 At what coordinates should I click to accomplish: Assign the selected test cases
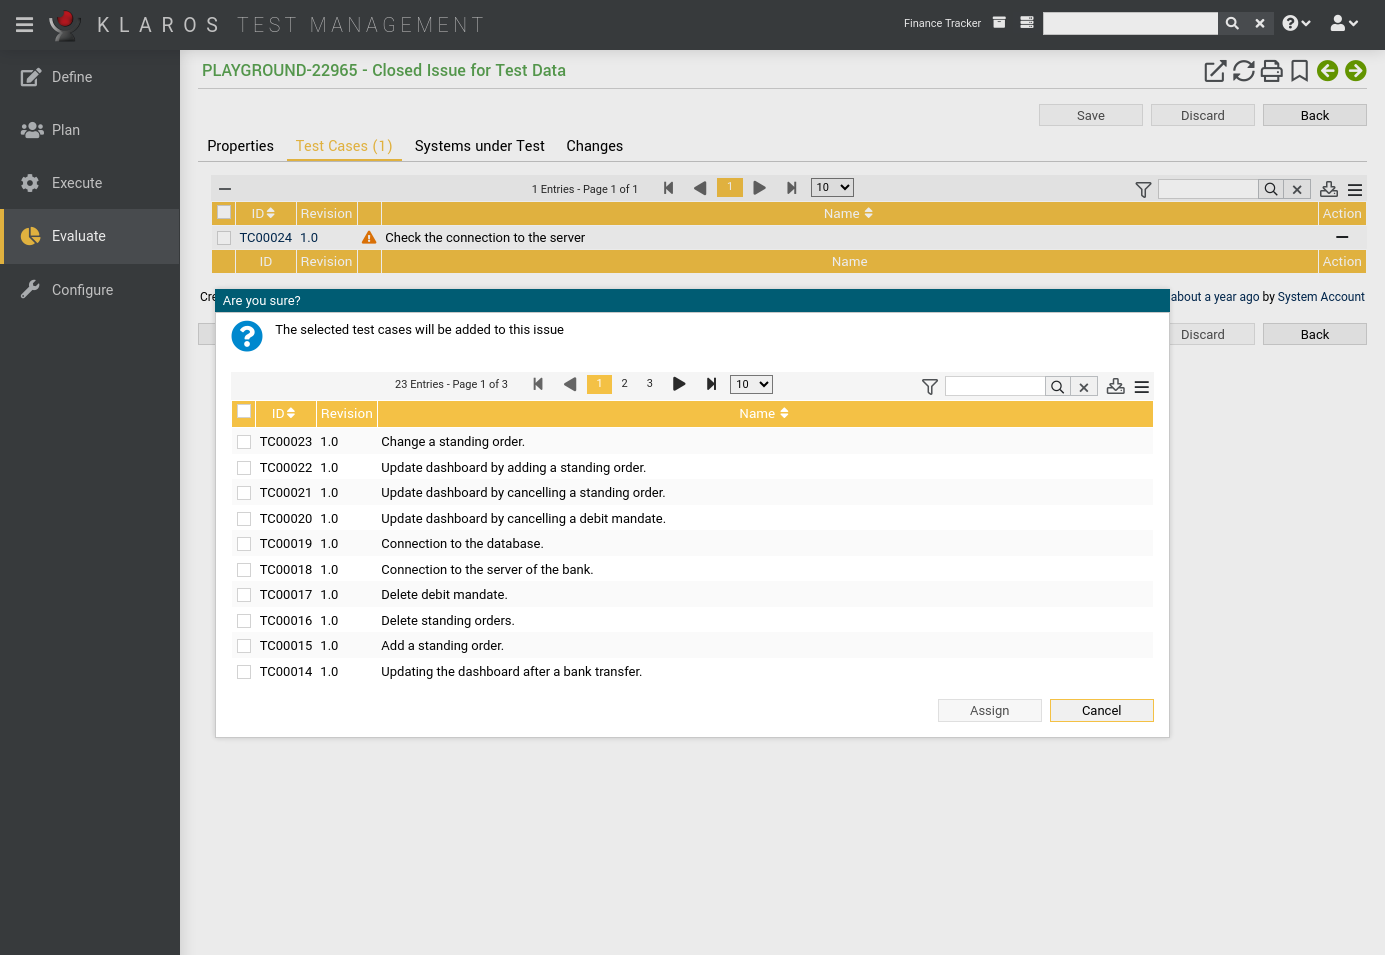989,710
